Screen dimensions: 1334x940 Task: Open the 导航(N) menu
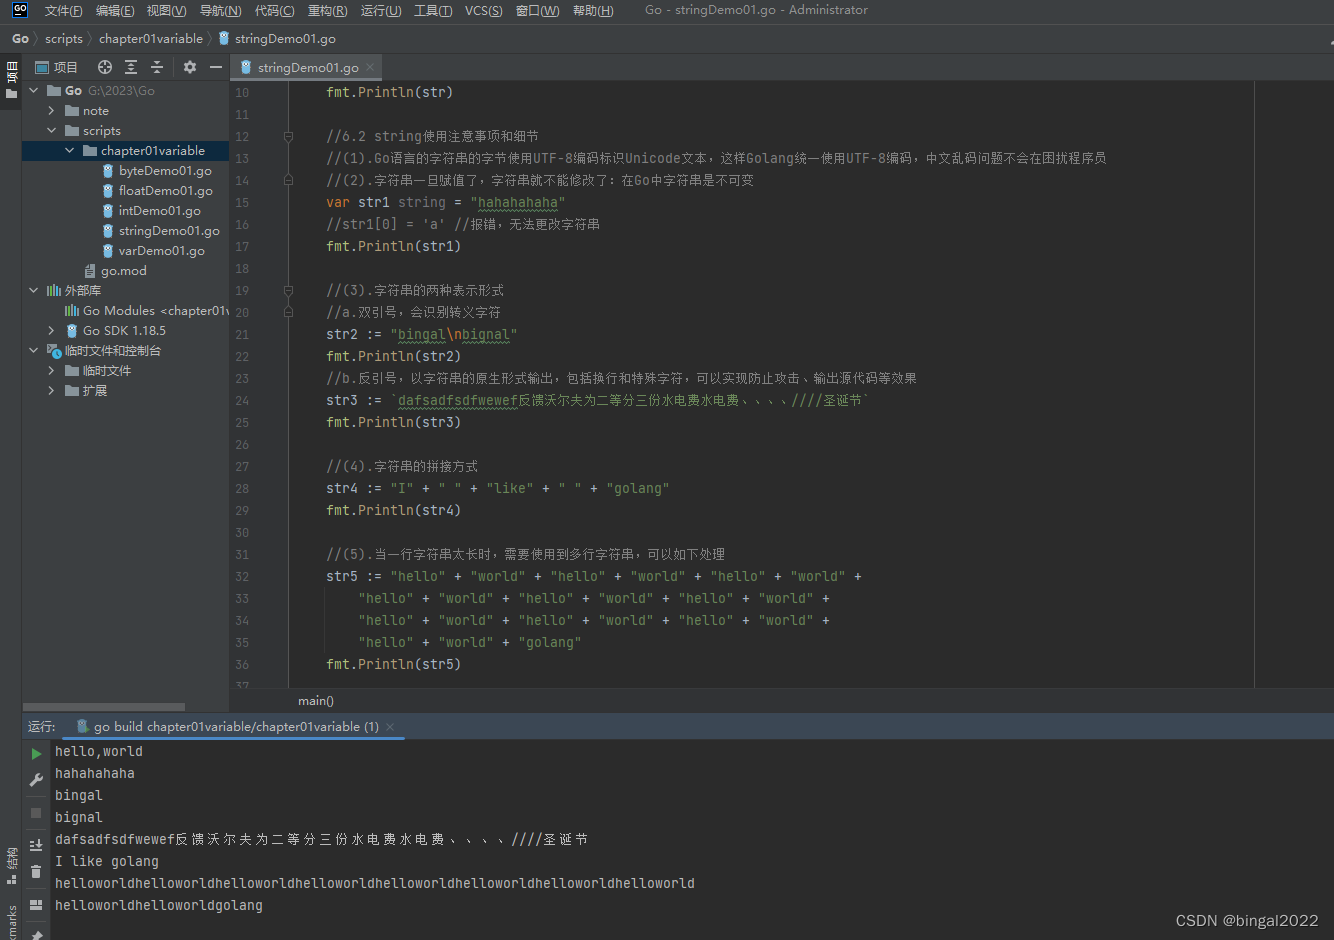click(221, 10)
